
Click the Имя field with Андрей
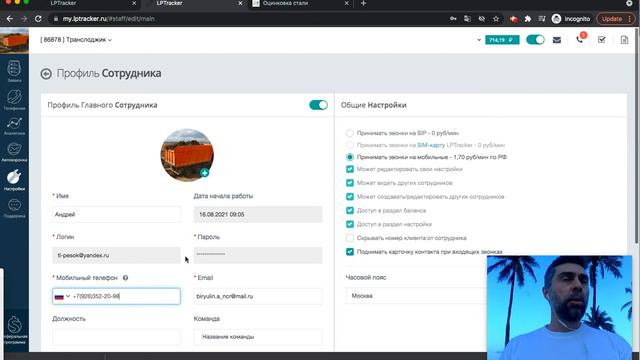(116, 214)
